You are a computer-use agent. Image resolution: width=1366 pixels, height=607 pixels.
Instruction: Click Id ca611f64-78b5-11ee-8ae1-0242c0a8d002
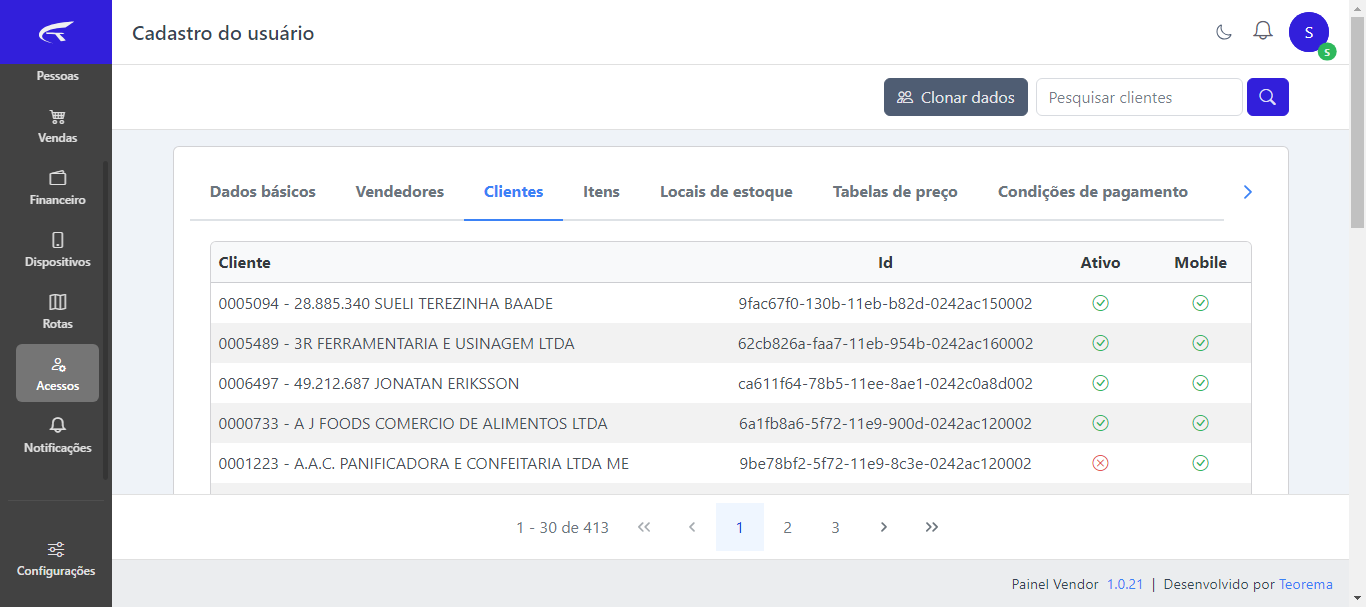tap(885, 384)
